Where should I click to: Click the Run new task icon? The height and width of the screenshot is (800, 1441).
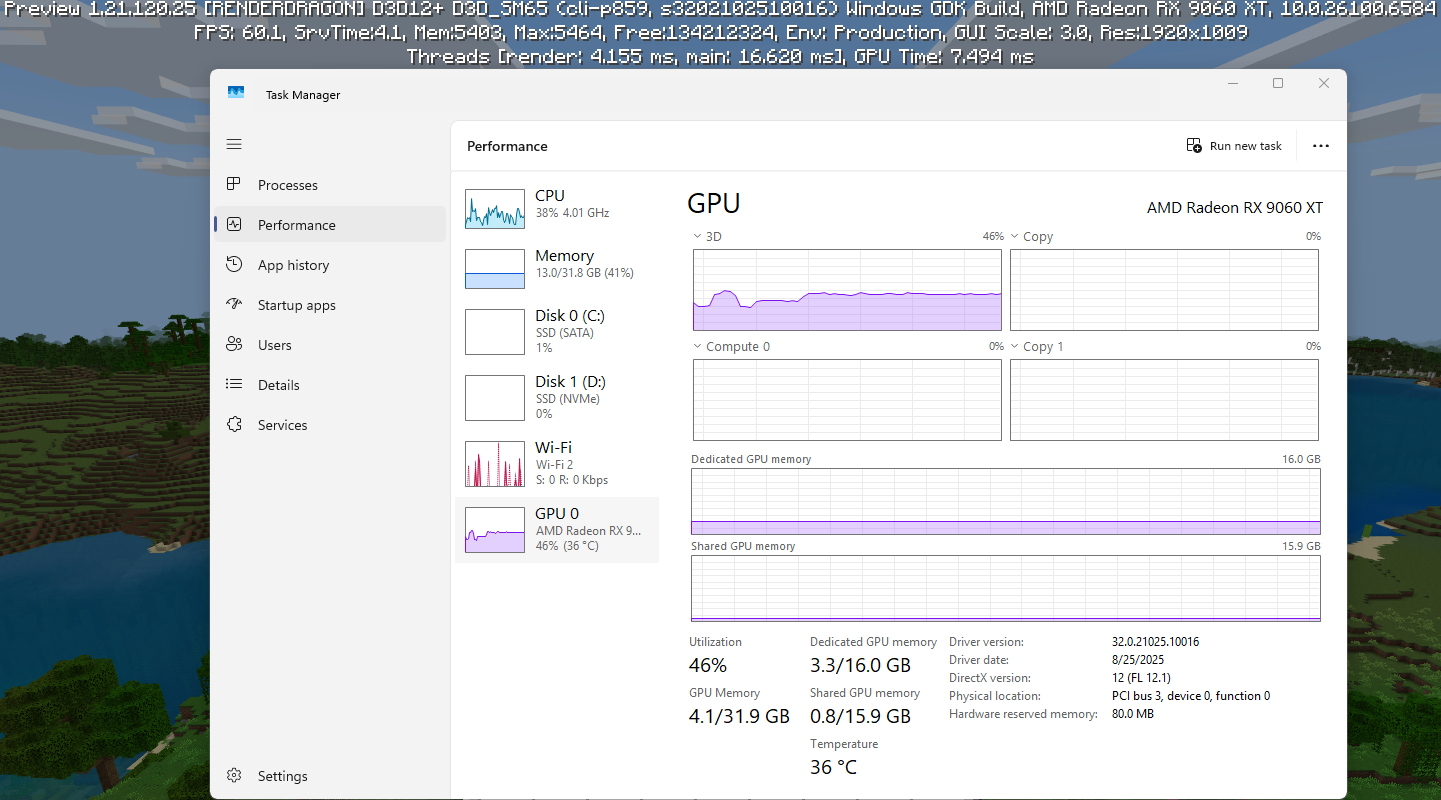(x=1194, y=145)
